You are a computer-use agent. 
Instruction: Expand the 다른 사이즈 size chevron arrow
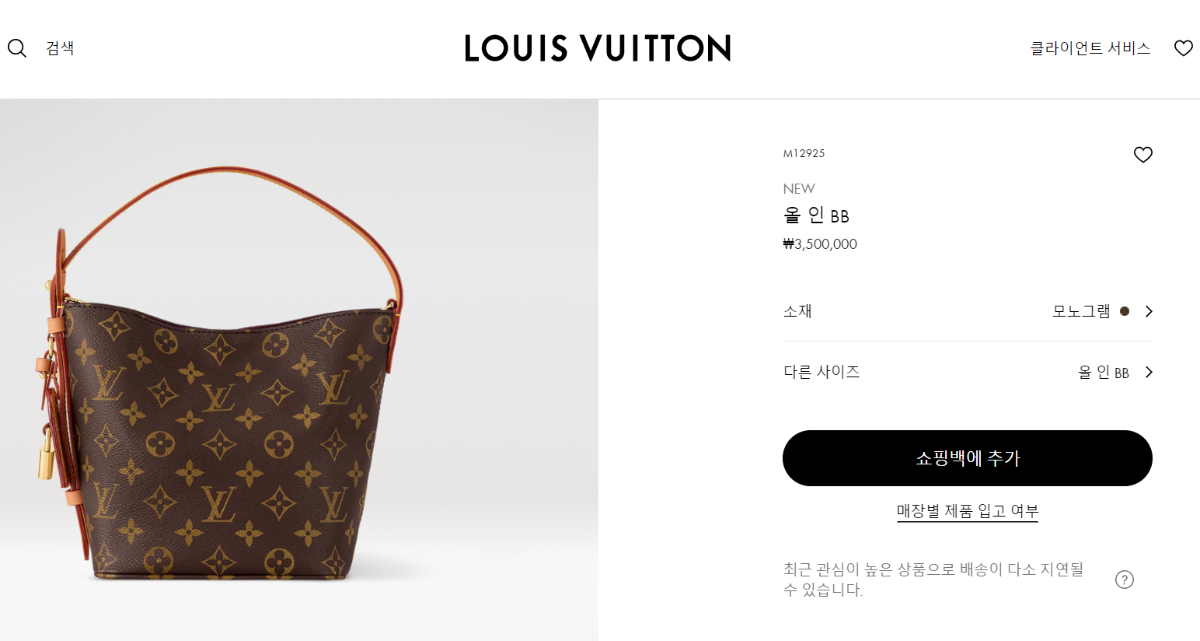(x=1148, y=372)
